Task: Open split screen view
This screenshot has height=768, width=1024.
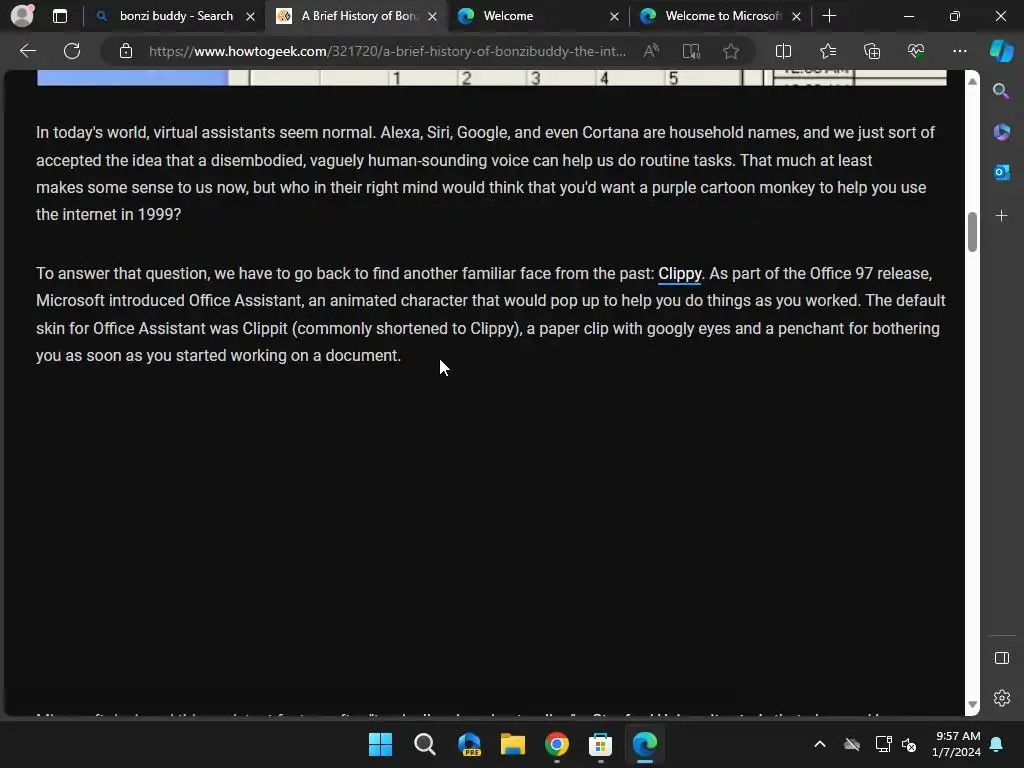Action: tap(783, 51)
